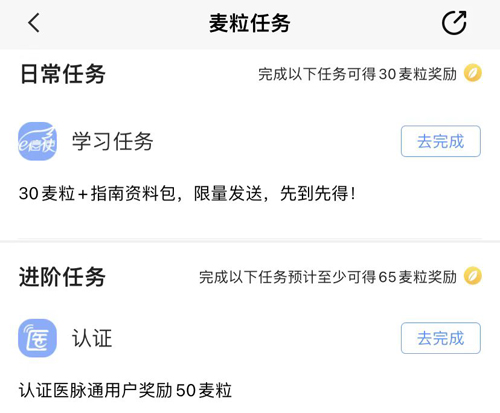Tap the 日常任务 section heading
The height and width of the screenshot is (413, 500).
pos(63,74)
